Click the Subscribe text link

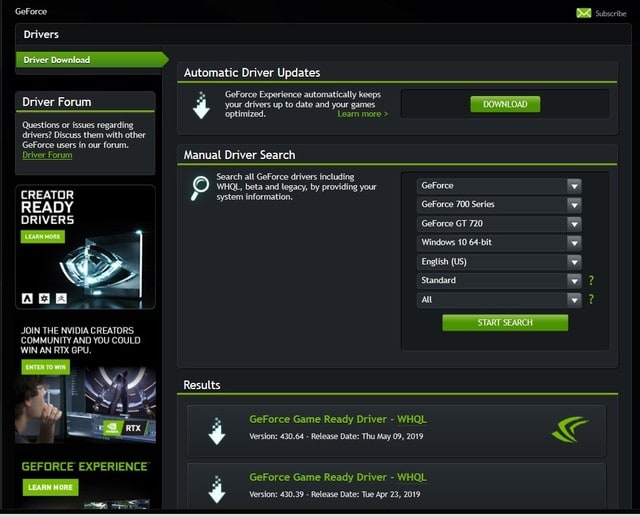click(611, 13)
